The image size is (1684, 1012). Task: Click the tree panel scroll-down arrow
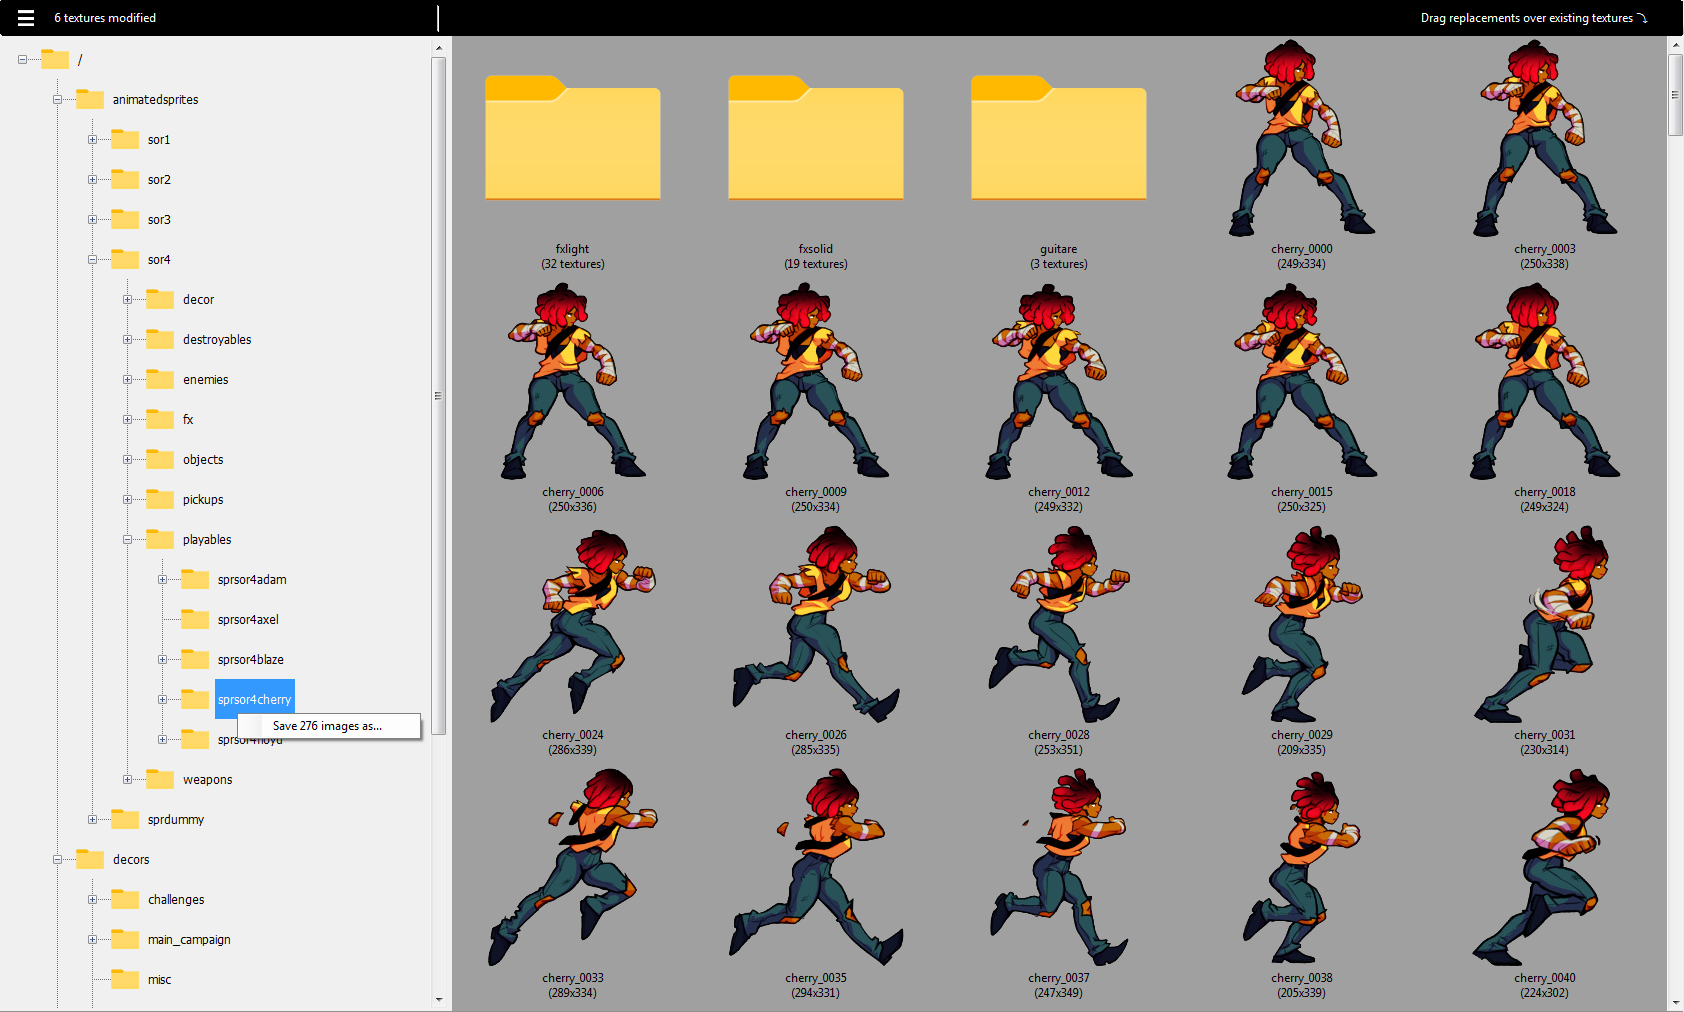[438, 999]
